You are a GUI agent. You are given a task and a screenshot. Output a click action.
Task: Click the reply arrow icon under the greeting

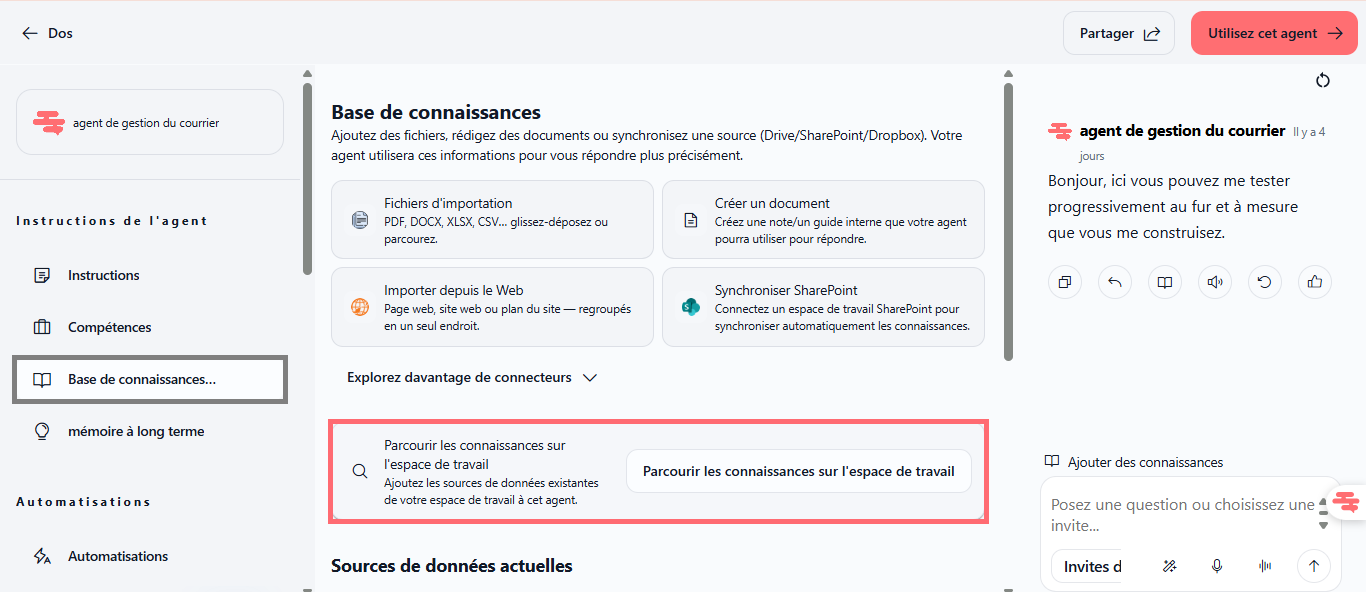tap(1115, 282)
